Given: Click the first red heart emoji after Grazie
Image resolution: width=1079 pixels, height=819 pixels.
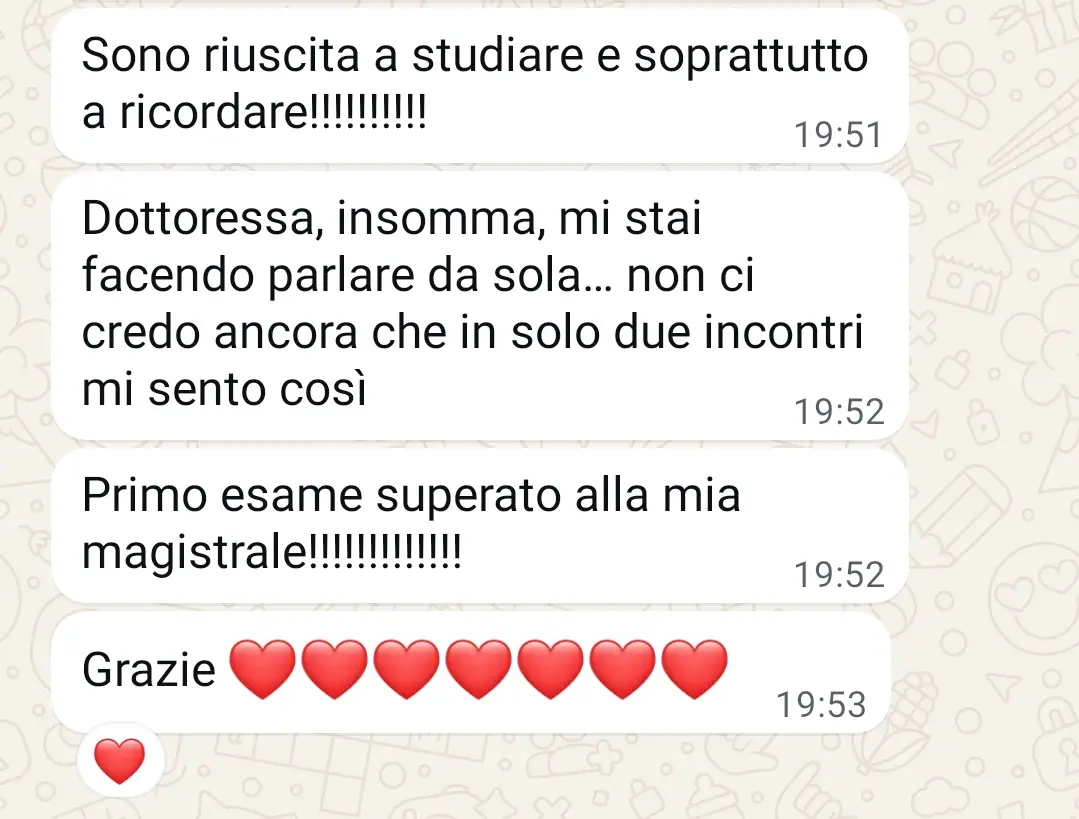Looking at the screenshot, I should (262, 668).
